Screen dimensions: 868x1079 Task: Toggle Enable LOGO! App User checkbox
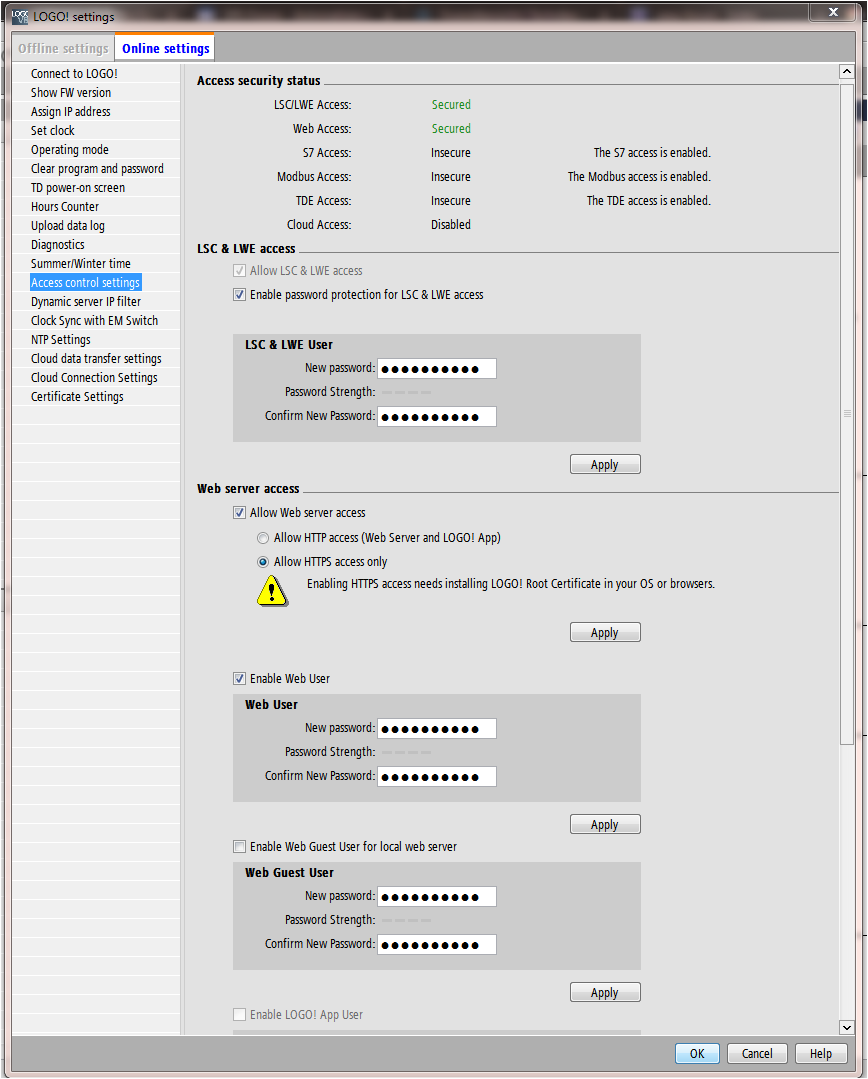tap(239, 1014)
